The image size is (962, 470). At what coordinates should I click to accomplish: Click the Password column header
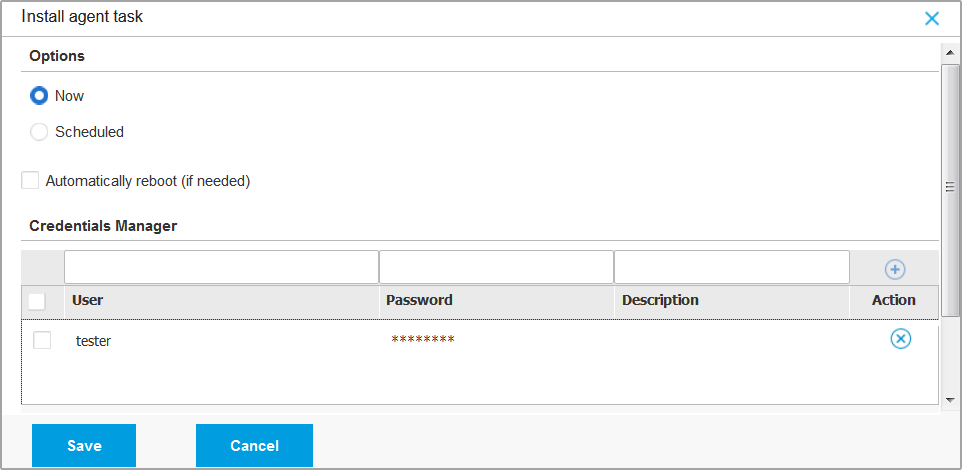click(419, 300)
